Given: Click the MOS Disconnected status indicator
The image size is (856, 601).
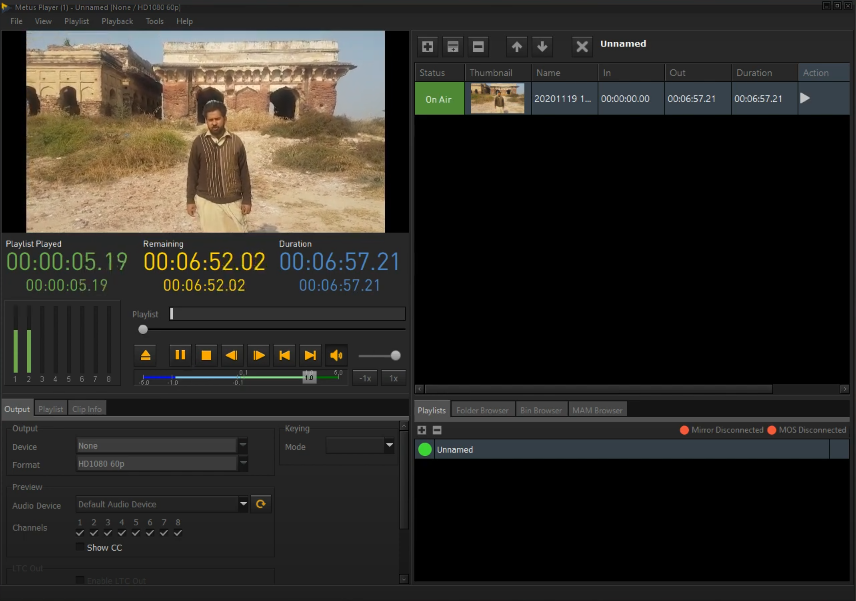Looking at the screenshot, I should 807,430.
